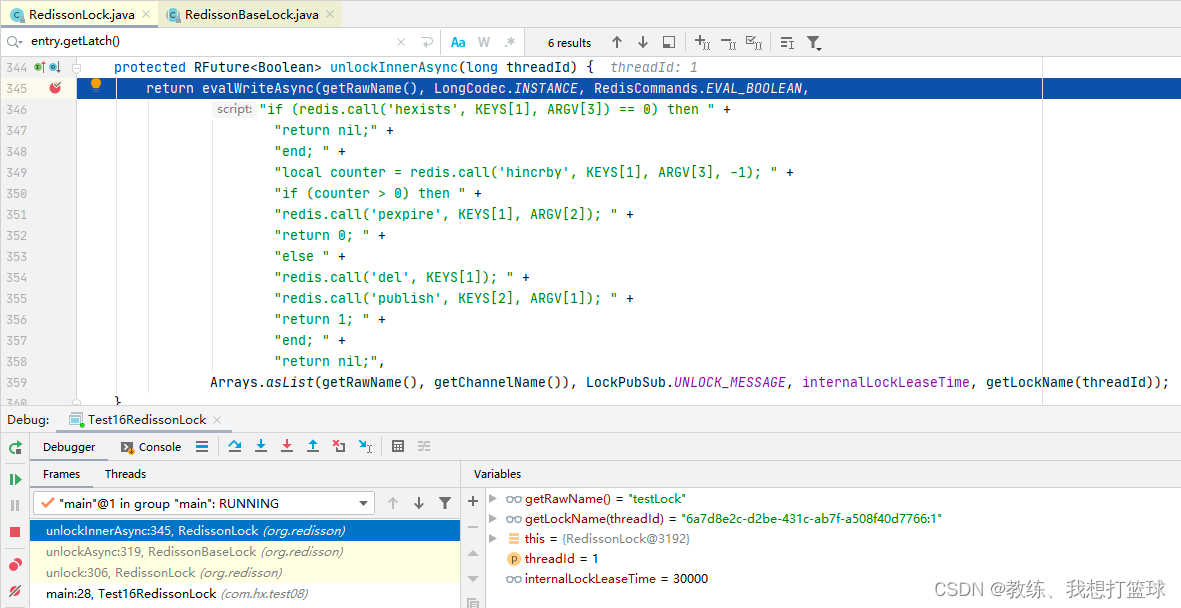
Task: Click the Step Over debugger icon
Action: point(236,446)
